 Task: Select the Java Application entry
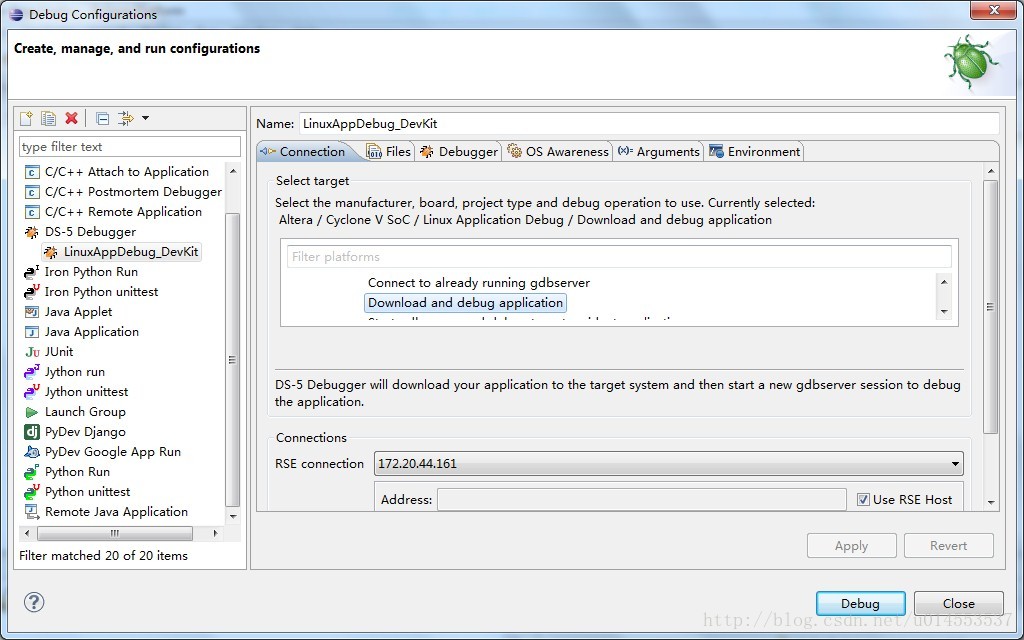91,332
